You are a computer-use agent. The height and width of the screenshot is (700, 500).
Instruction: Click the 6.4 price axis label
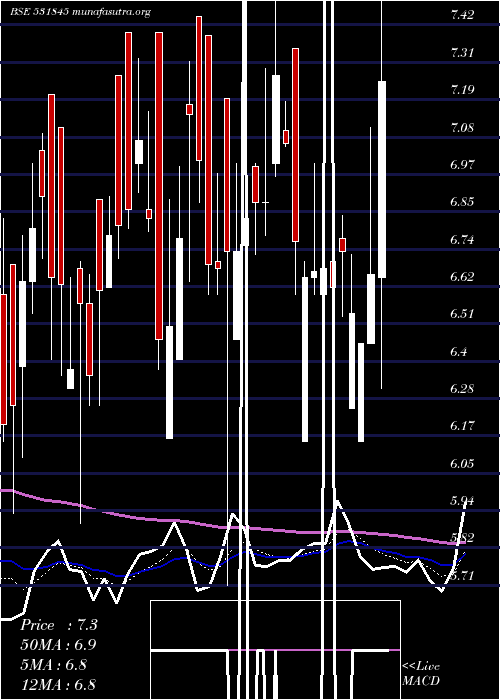click(x=459, y=352)
